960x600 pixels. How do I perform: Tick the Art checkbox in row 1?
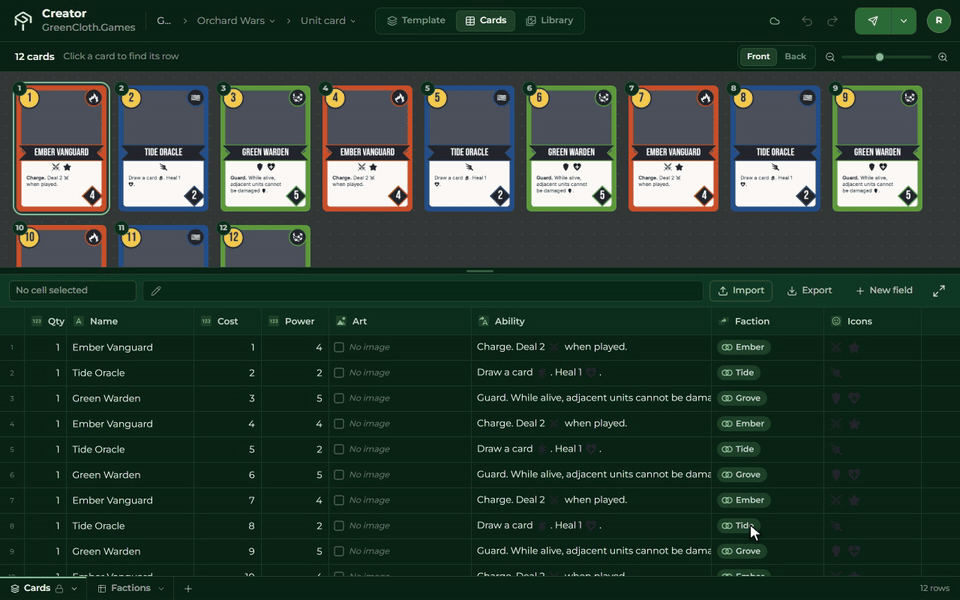pyautogui.click(x=339, y=347)
